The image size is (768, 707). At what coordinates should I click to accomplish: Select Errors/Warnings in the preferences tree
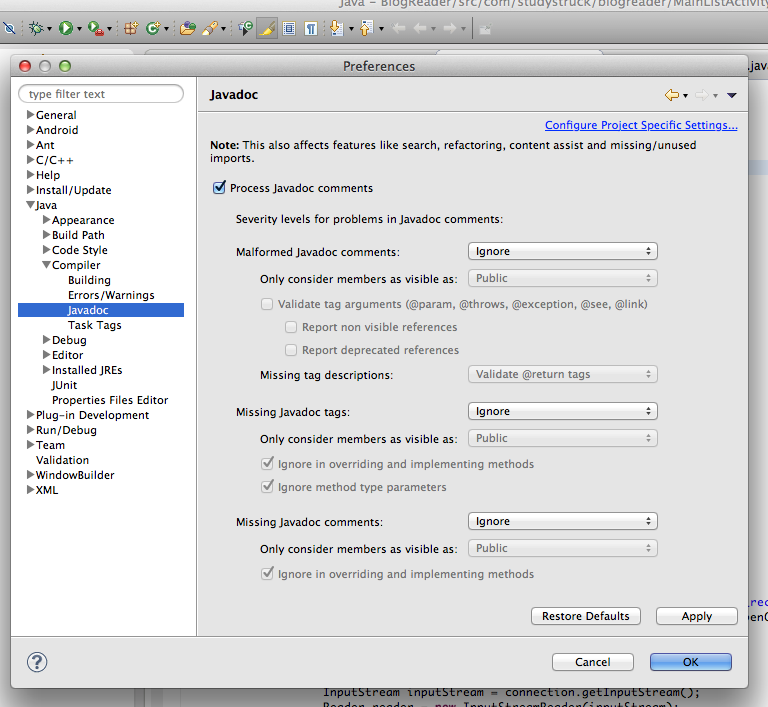tap(111, 295)
